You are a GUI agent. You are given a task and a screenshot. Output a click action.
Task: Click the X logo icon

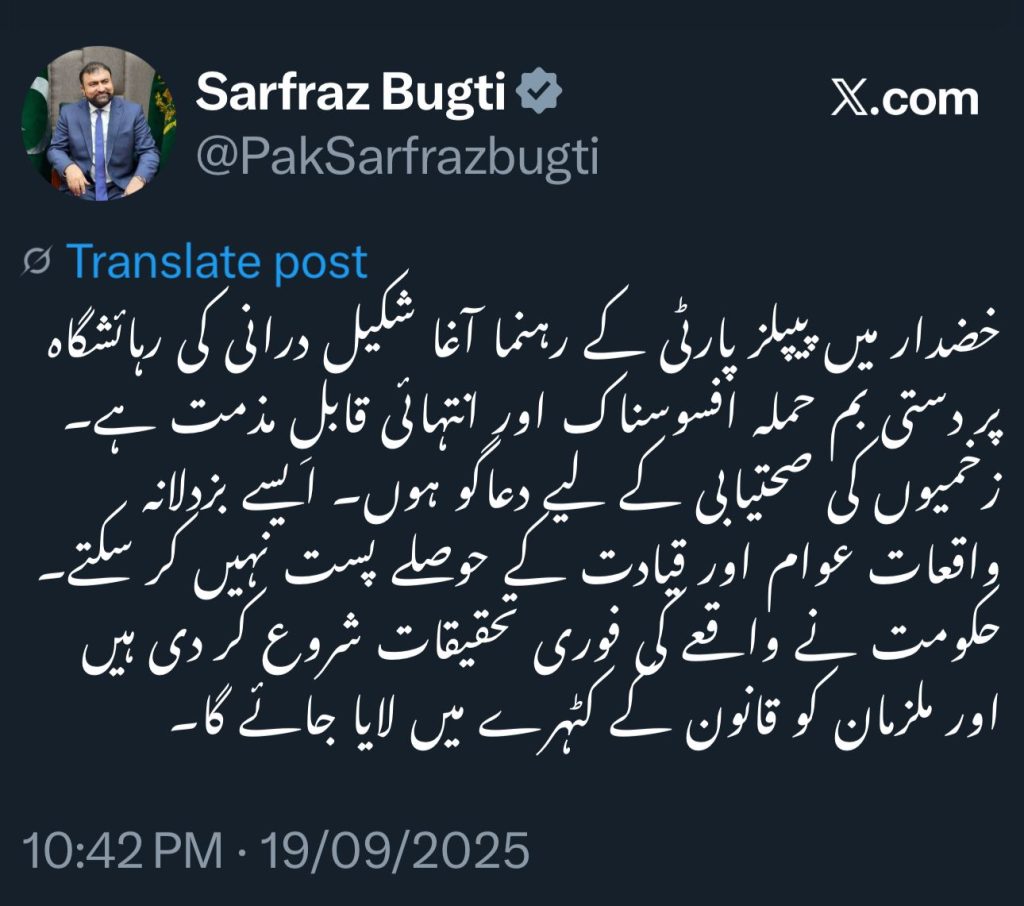click(x=850, y=99)
